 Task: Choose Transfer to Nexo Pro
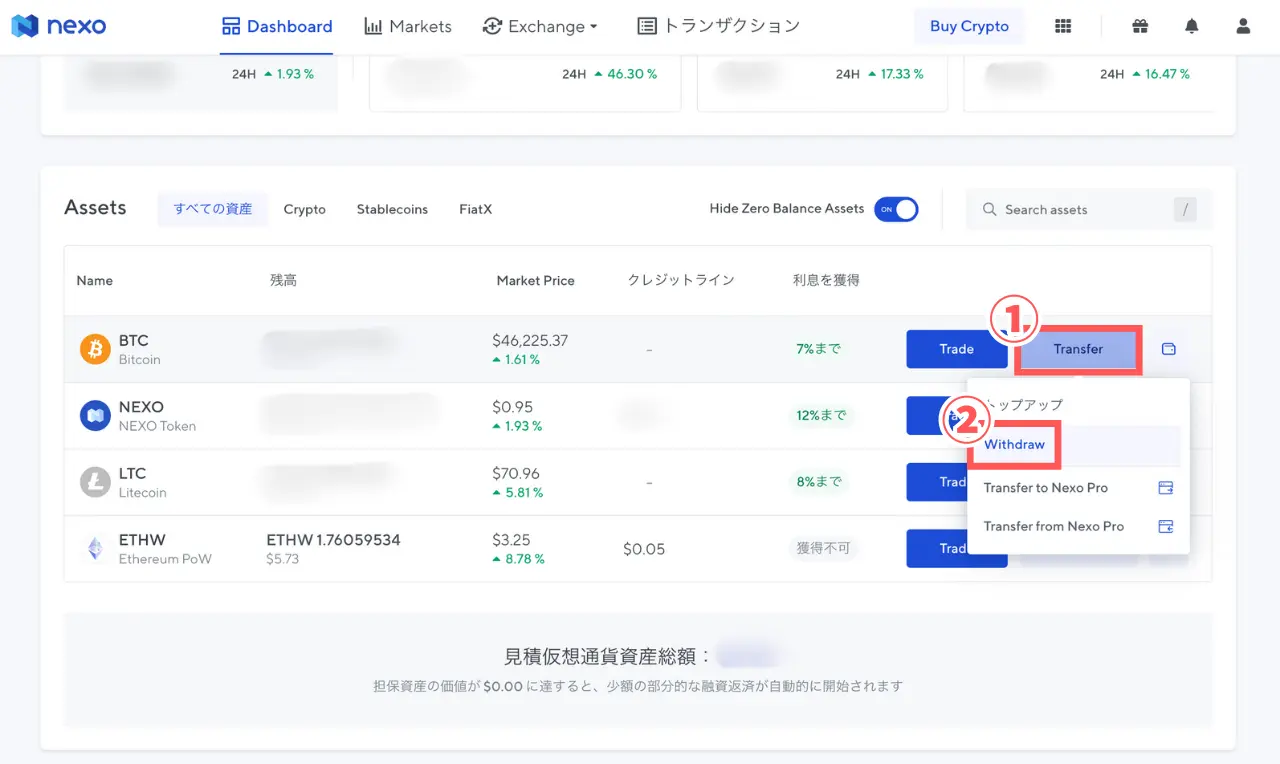coord(1078,488)
